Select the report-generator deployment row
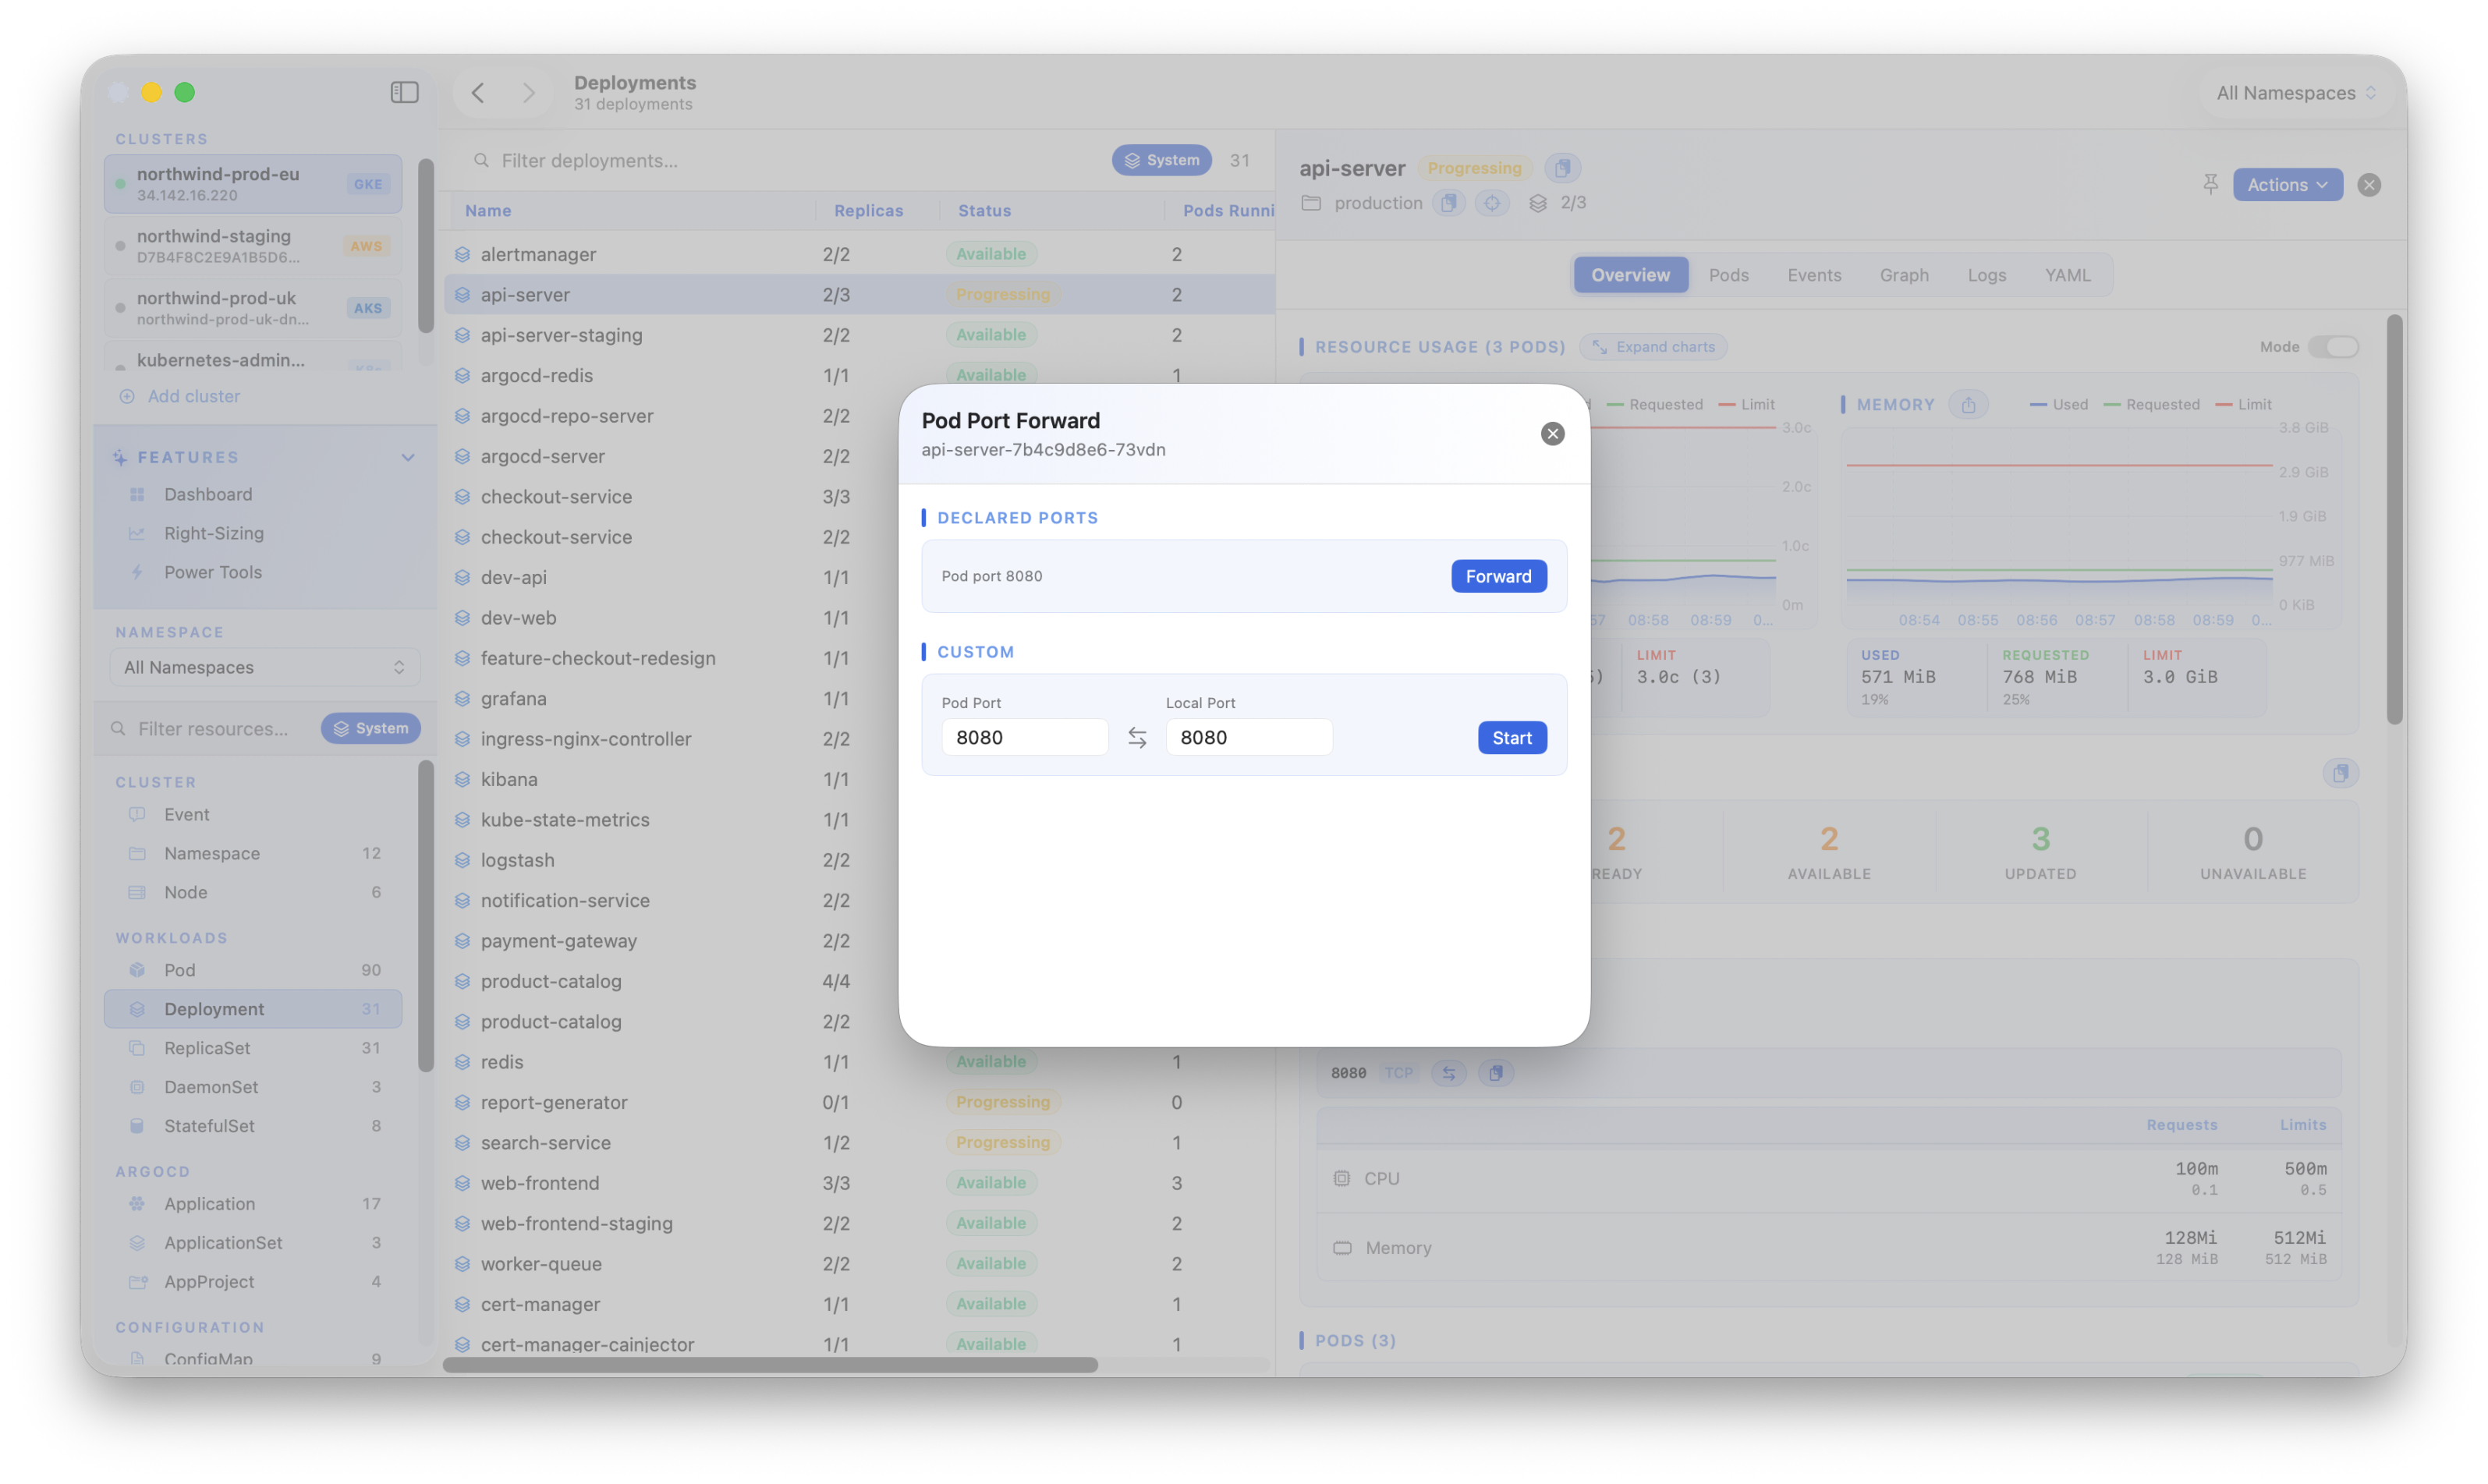 tap(859, 1102)
